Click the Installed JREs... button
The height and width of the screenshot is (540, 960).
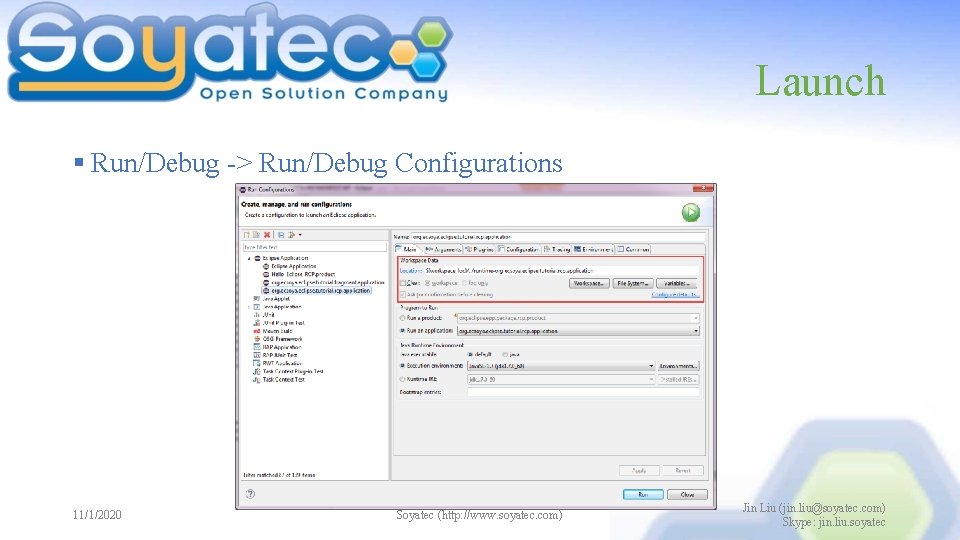[x=678, y=379]
